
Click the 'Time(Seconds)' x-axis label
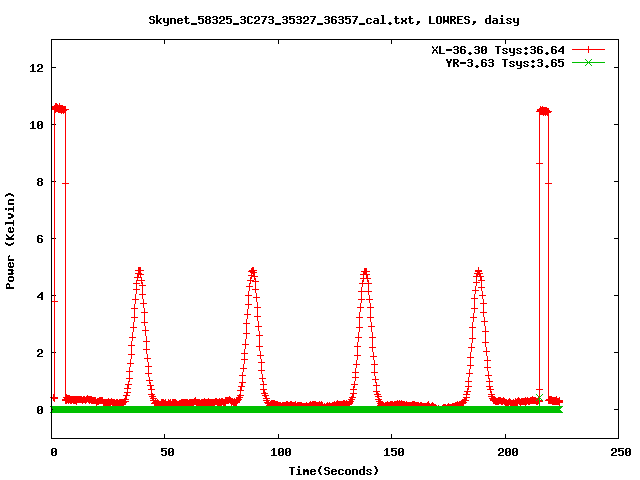tap(334, 471)
